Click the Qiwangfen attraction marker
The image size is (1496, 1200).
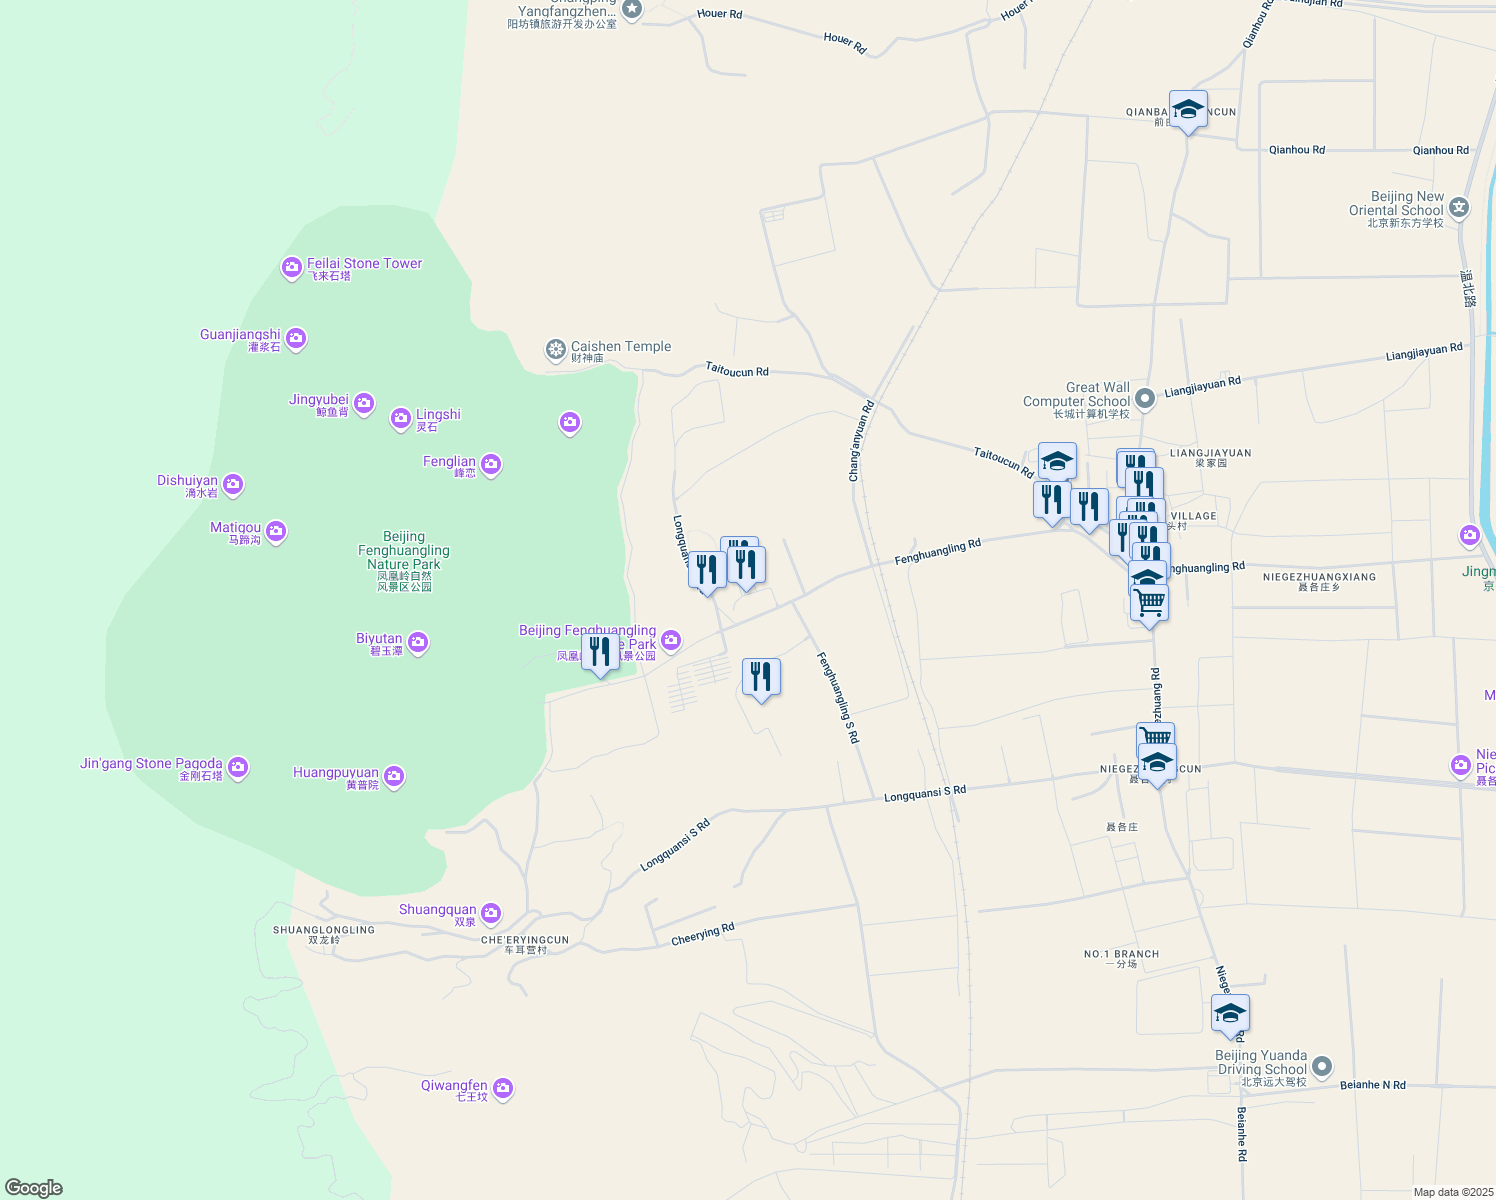[503, 1088]
